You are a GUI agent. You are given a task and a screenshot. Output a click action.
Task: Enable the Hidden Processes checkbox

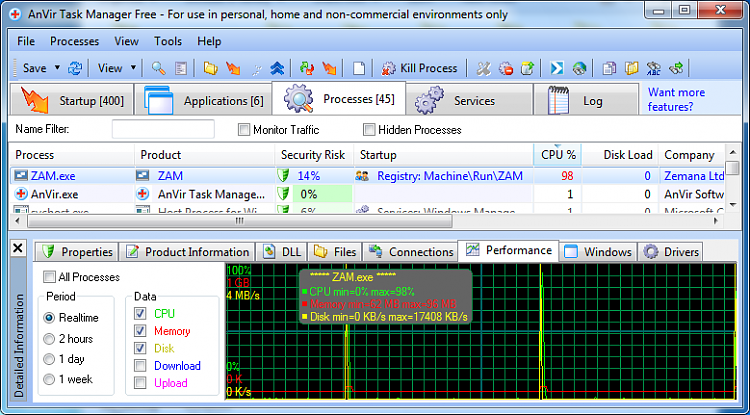[x=369, y=130]
